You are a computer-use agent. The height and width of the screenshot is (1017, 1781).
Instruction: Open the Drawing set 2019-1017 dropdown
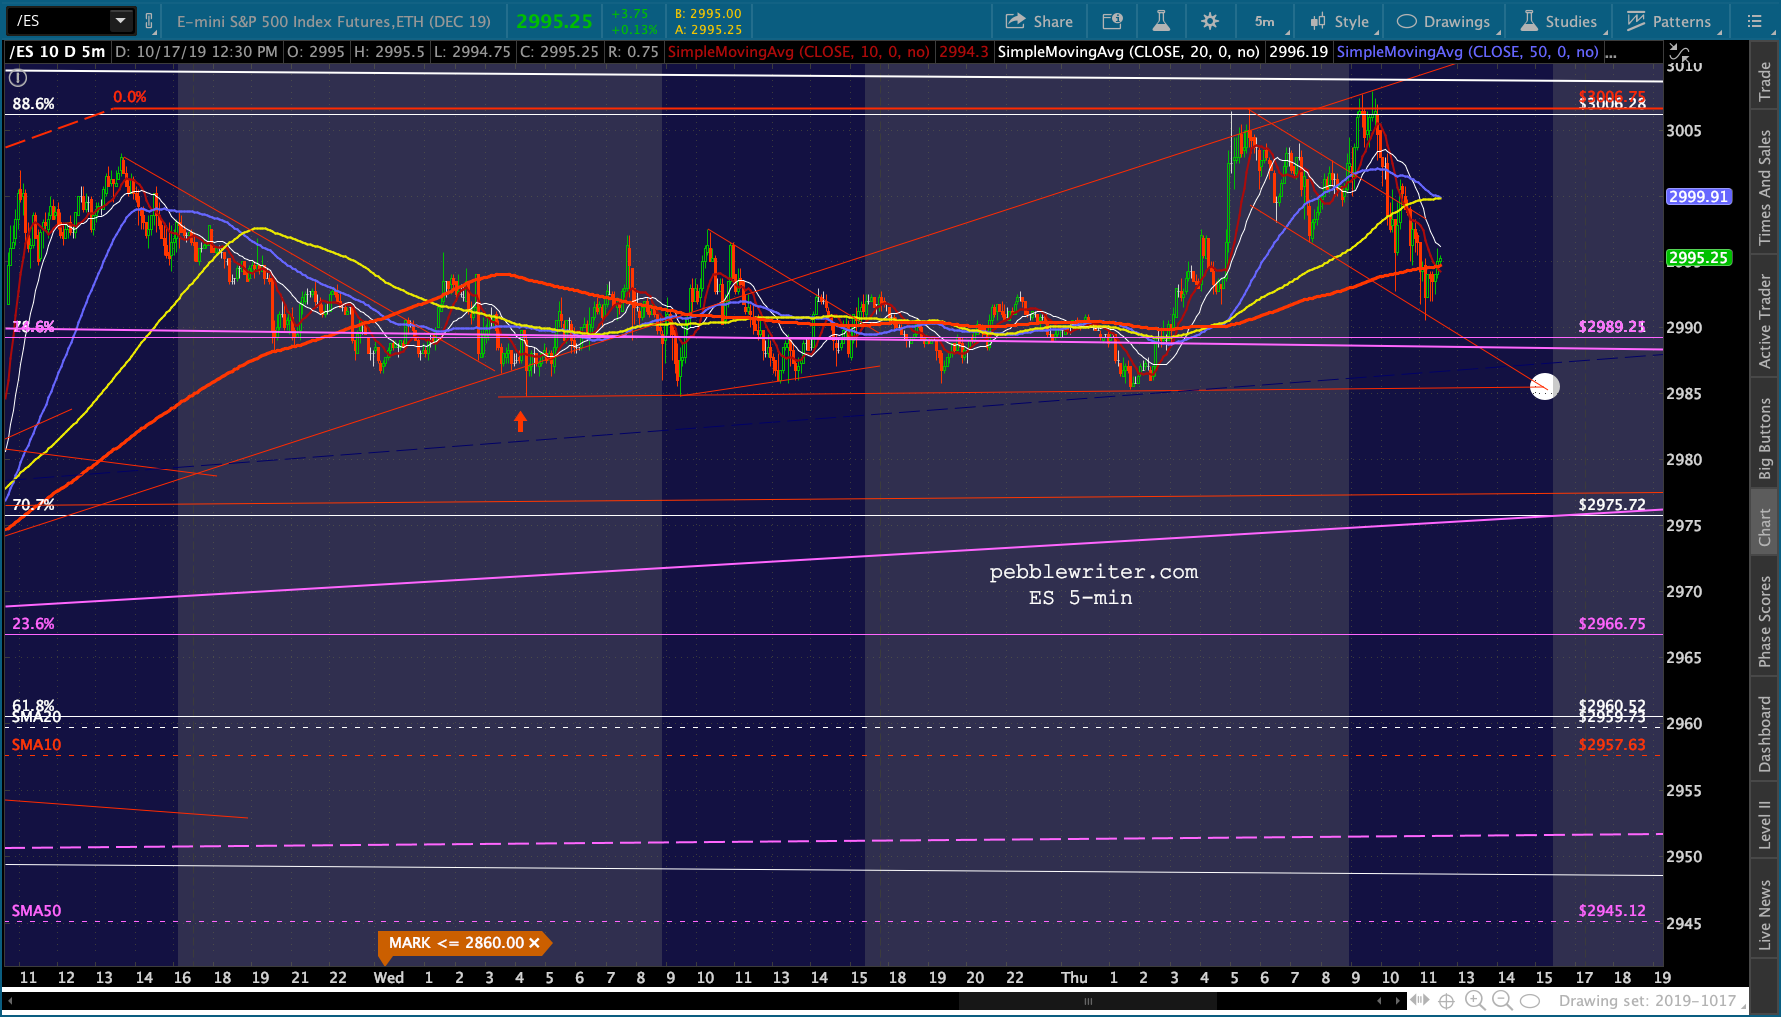coord(1650,1000)
